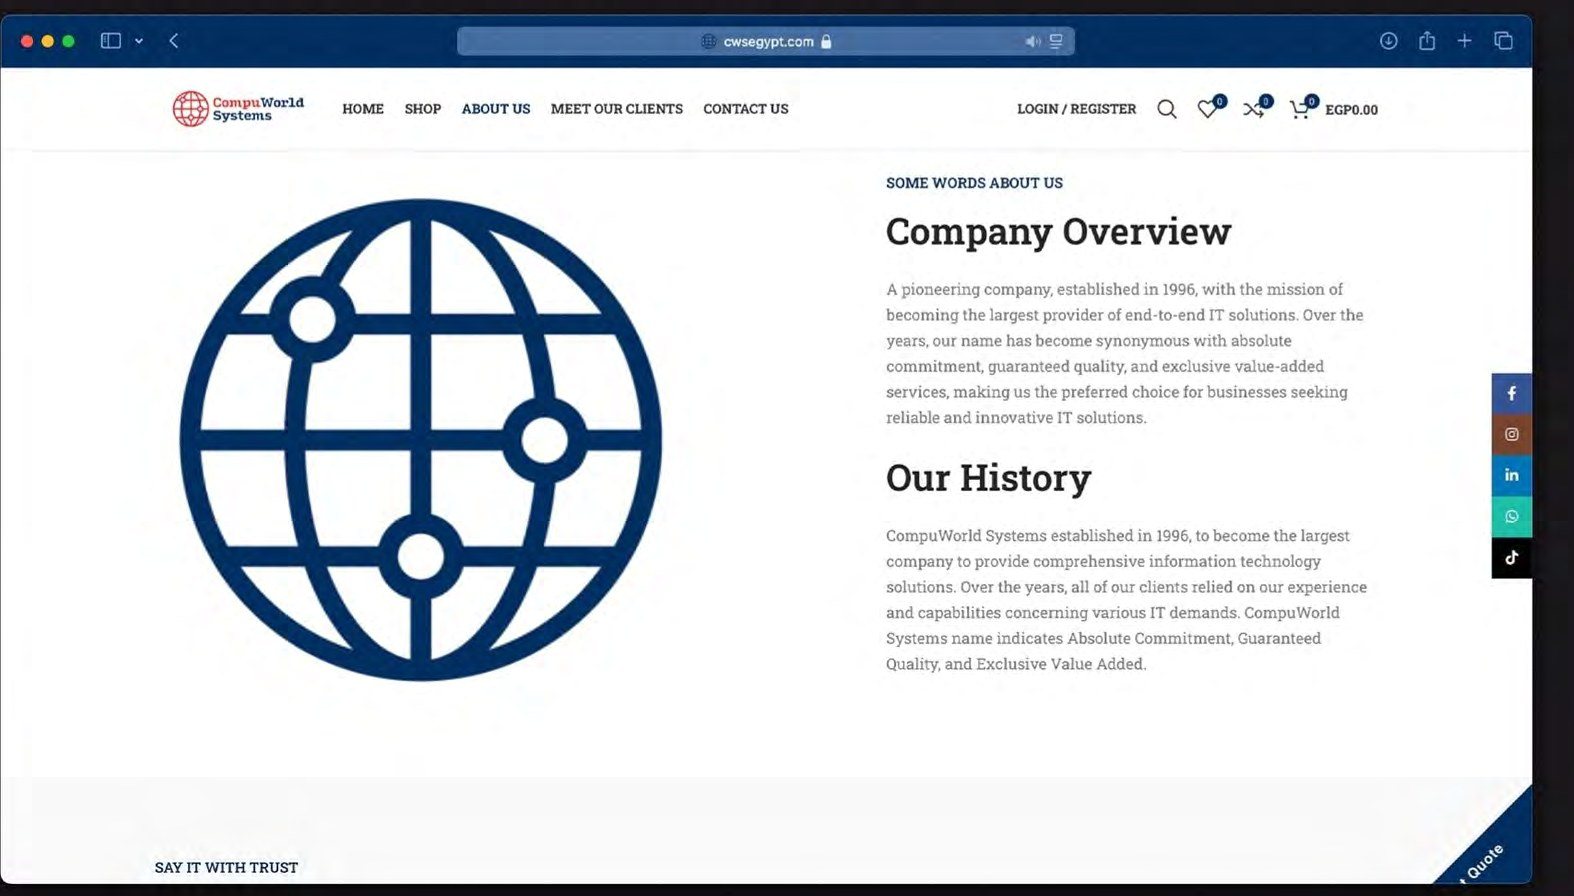
Task: Go back with the Safari back arrow
Action: (x=174, y=41)
